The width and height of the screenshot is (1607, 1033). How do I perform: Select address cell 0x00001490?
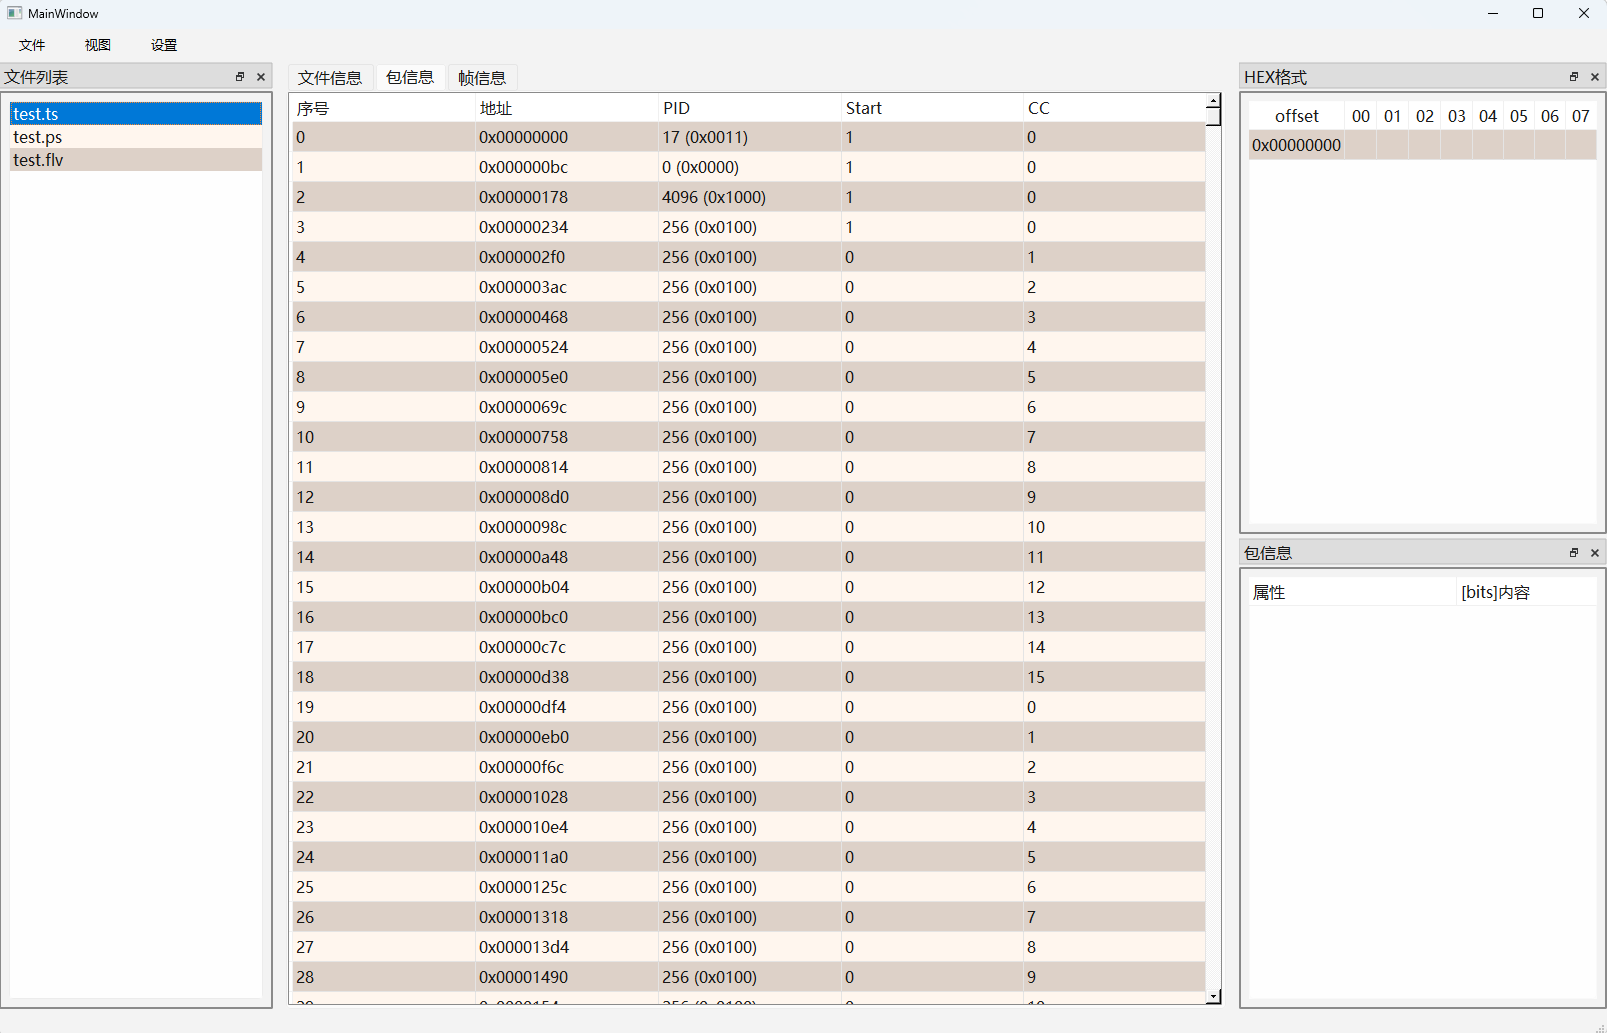[x=566, y=977]
